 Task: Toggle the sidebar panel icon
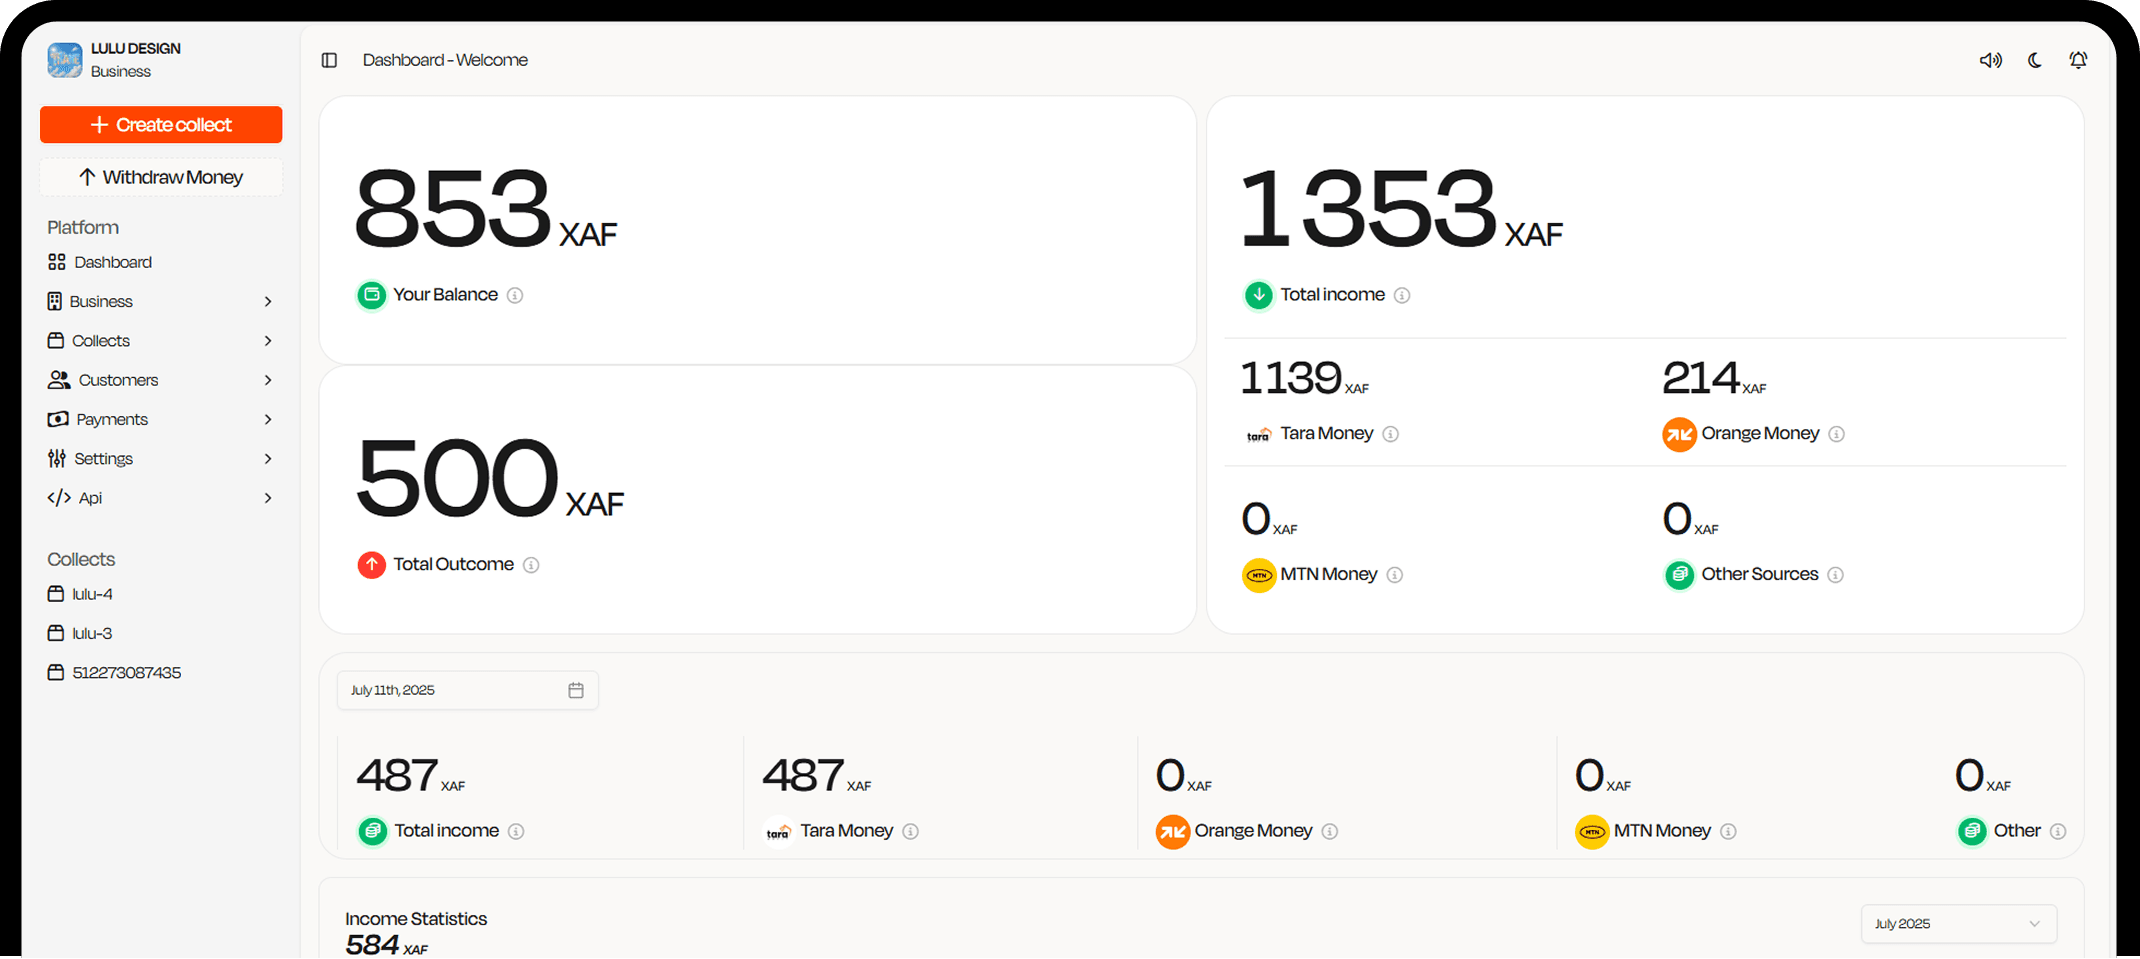click(329, 60)
